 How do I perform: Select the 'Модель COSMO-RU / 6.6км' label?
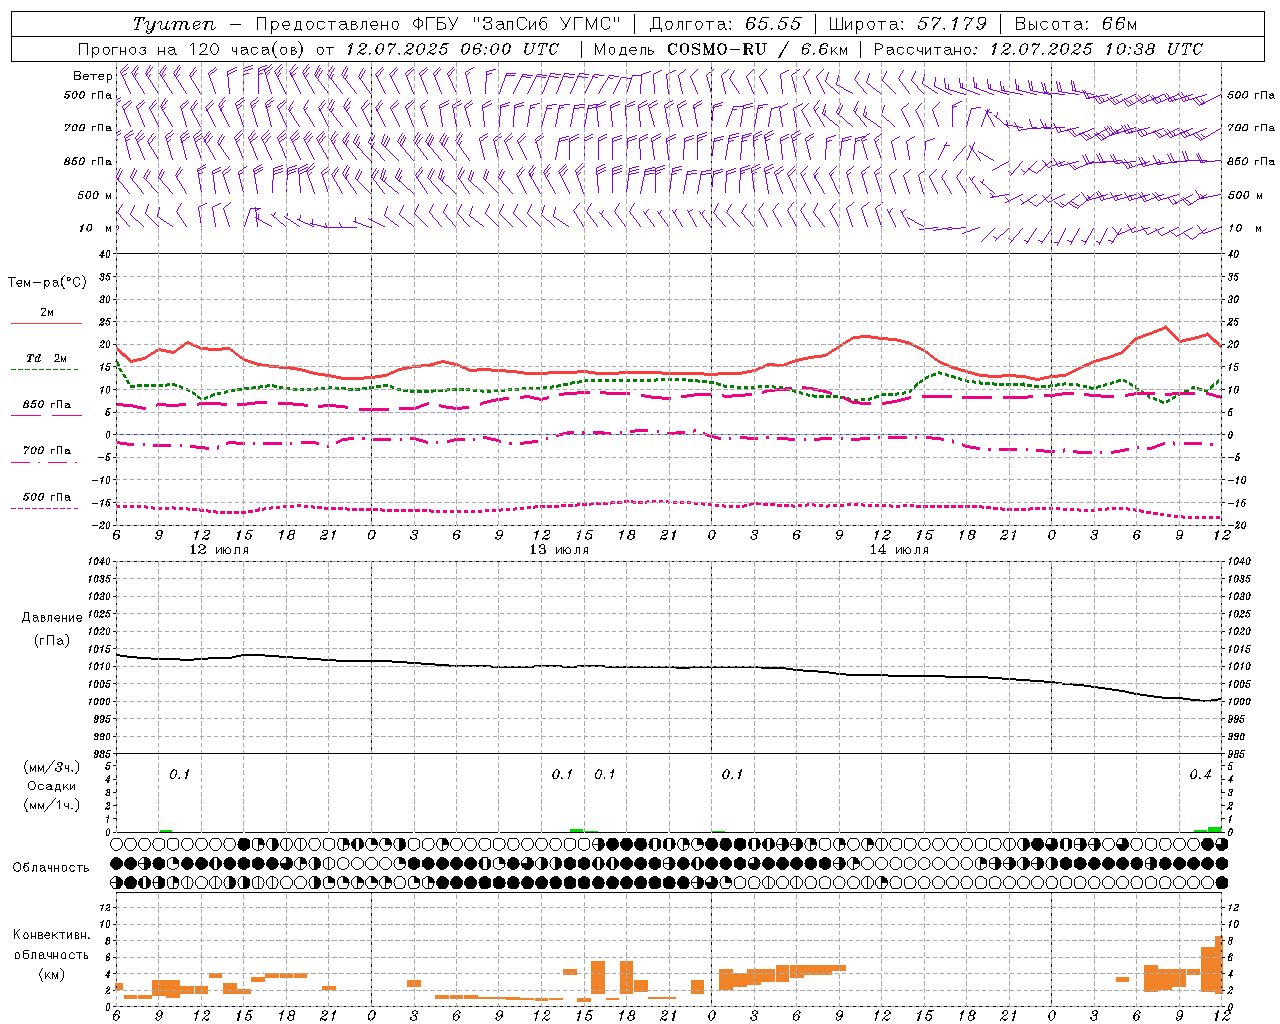720,49
